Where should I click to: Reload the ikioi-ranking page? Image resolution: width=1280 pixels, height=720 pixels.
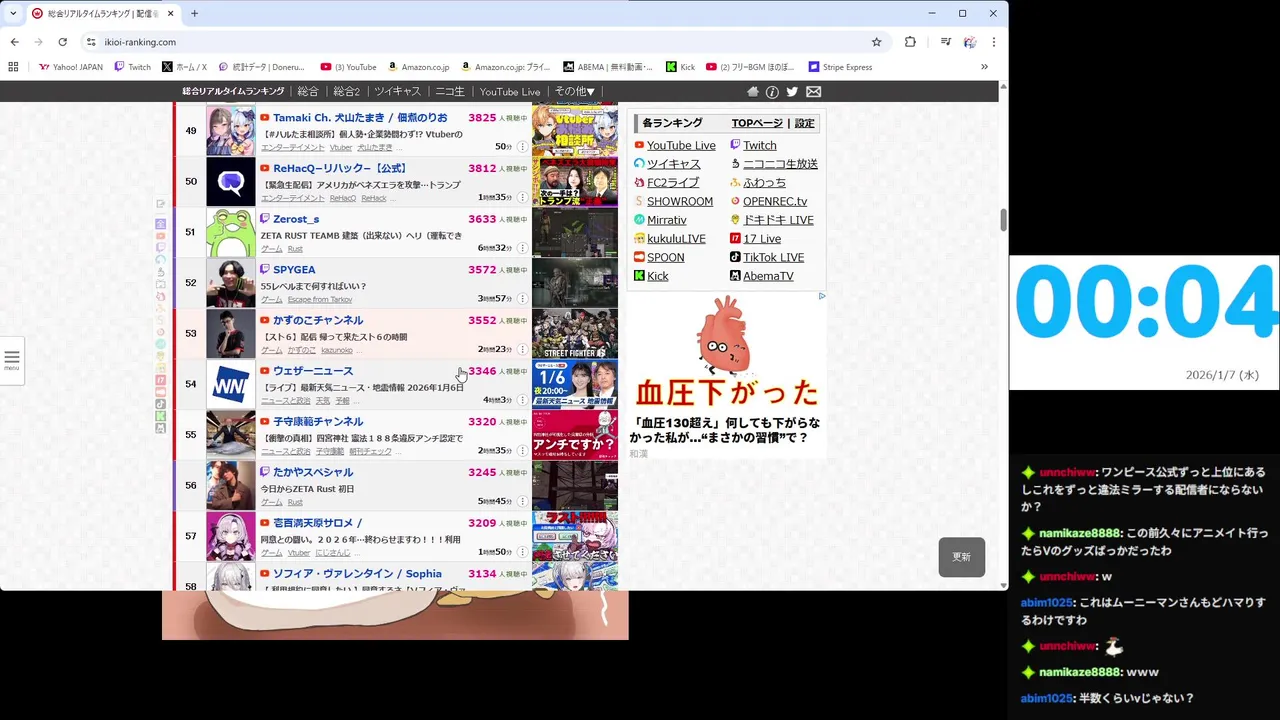[x=62, y=42]
